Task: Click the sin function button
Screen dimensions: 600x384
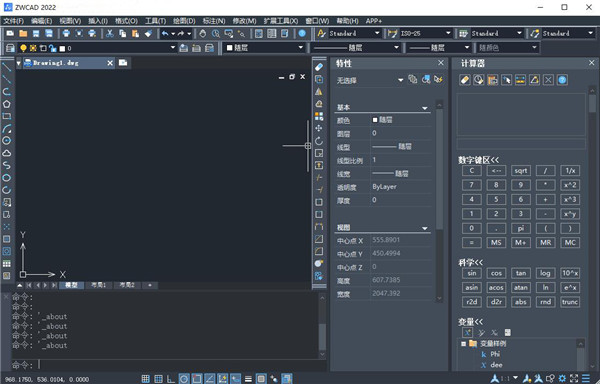Action: click(471, 273)
